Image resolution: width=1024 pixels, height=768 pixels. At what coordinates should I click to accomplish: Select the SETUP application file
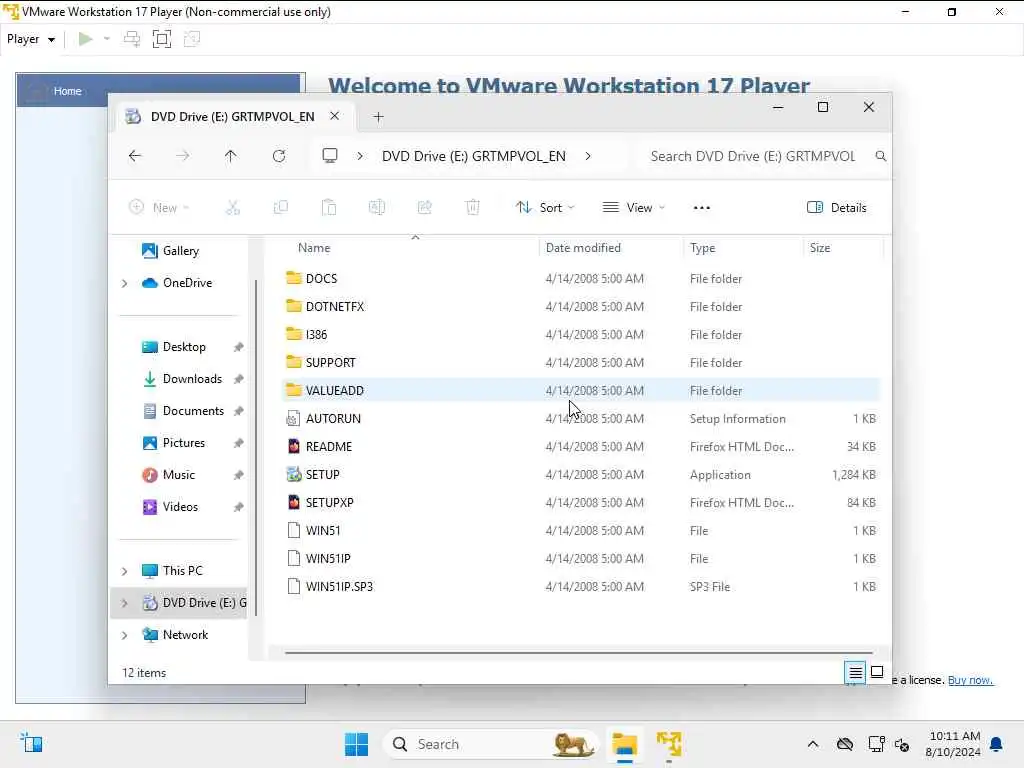pyautogui.click(x=581, y=475)
